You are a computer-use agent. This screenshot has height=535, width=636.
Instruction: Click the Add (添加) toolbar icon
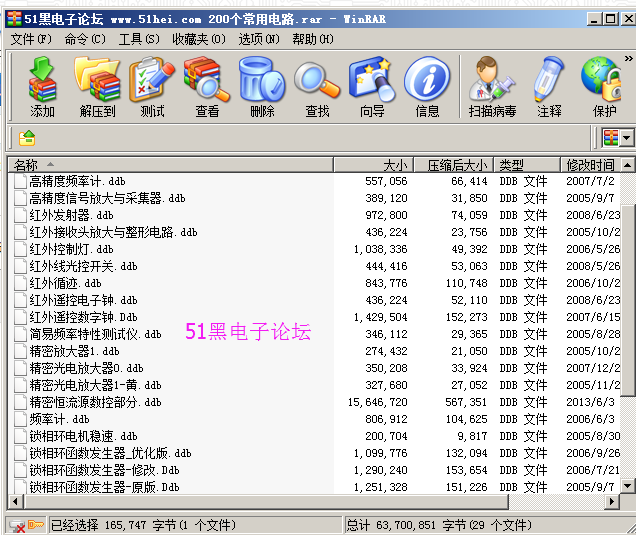(x=42, y=79)
